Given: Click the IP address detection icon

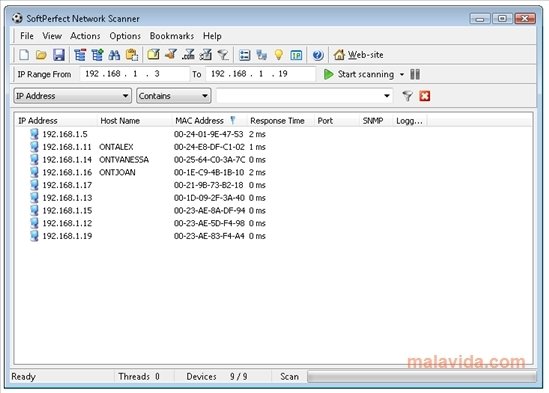Looking at the screenshot, I should (x=296, y=55).
